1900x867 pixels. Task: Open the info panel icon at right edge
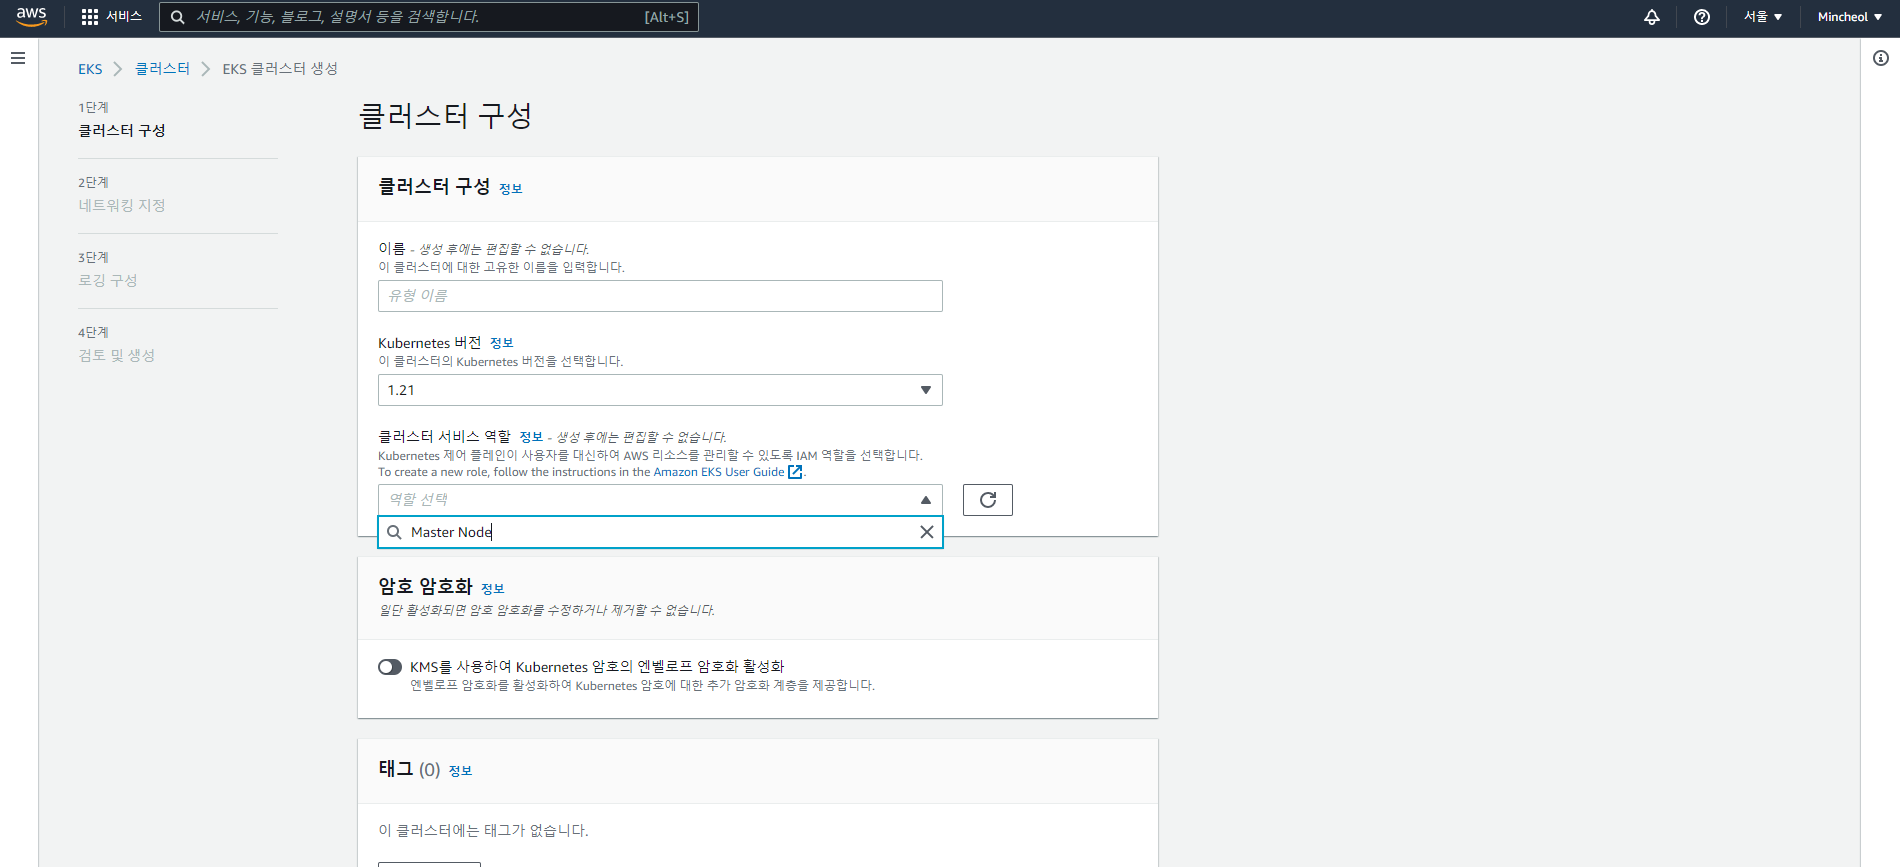pos(1881,58)
